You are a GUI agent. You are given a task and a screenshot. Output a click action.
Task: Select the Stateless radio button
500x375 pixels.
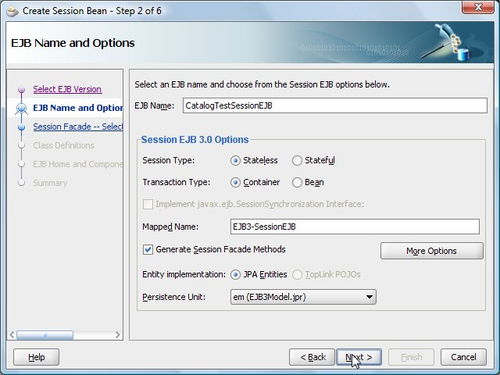[235, 161]
